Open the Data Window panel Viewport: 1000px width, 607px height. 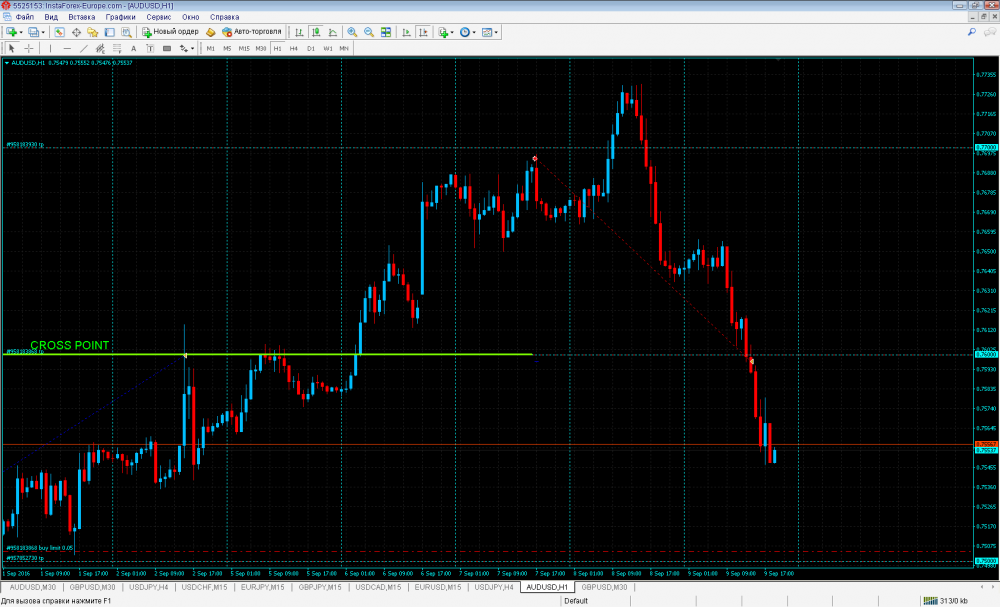click(x=76, y=32)
